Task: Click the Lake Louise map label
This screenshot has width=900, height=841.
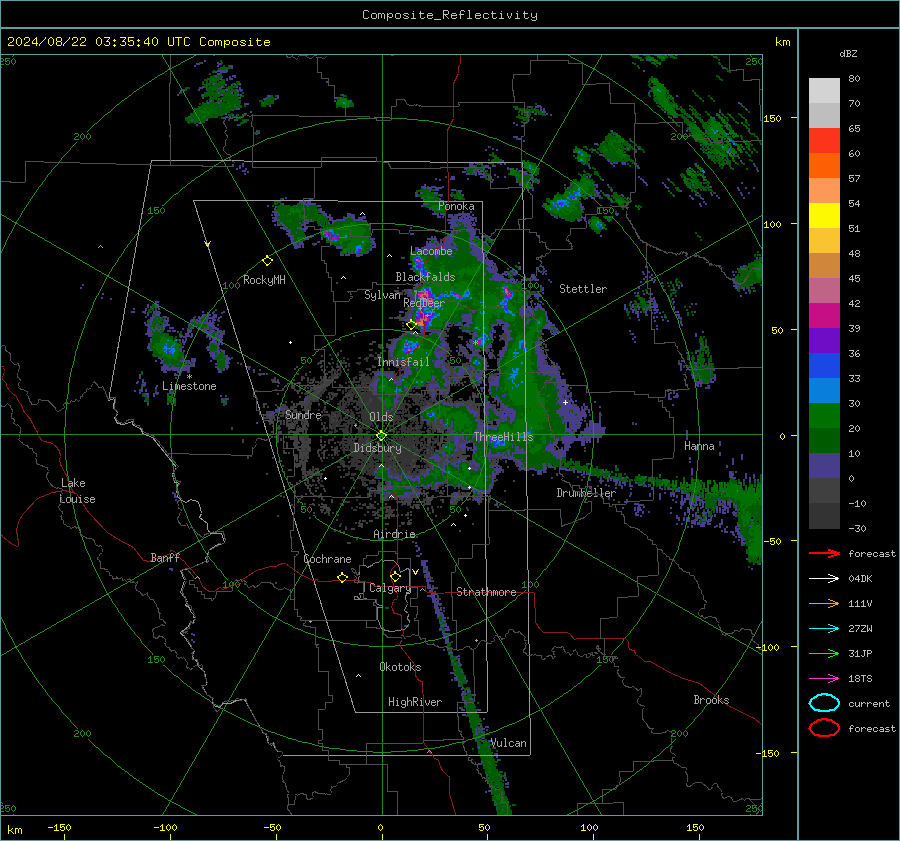Action: [x=77, y=491]
